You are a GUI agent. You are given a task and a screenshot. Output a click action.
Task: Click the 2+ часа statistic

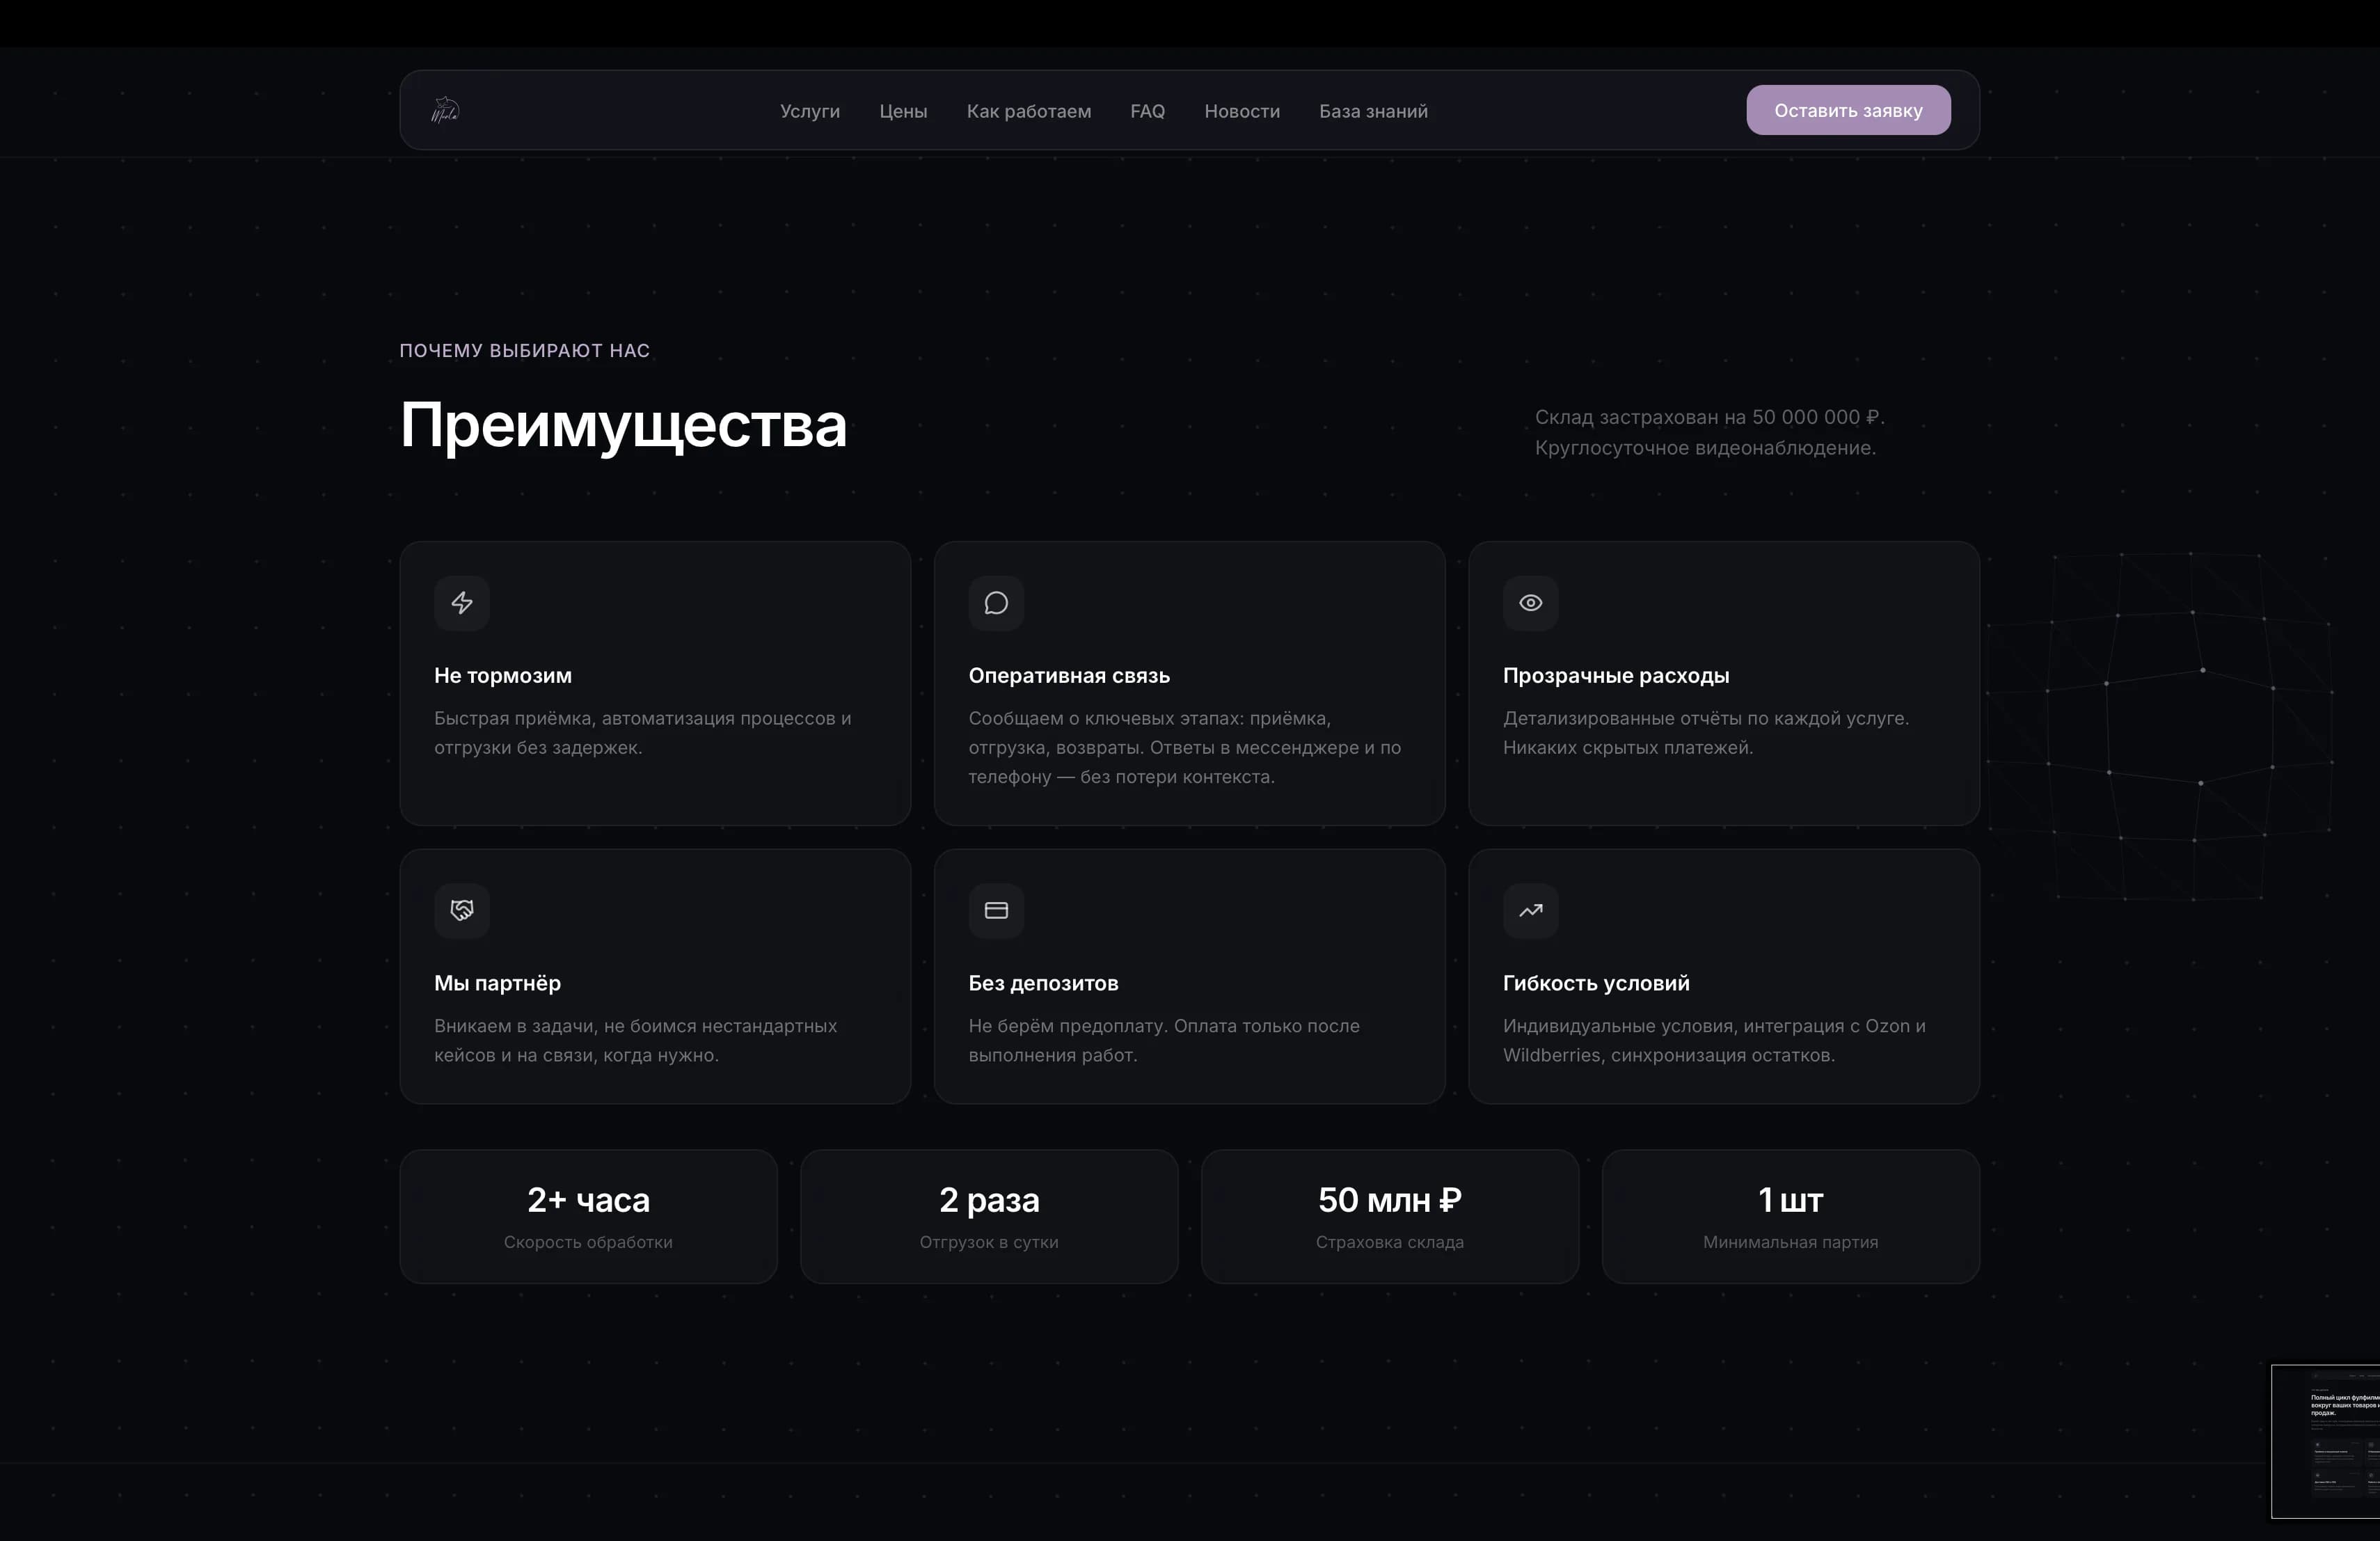tap(588, 1200)
